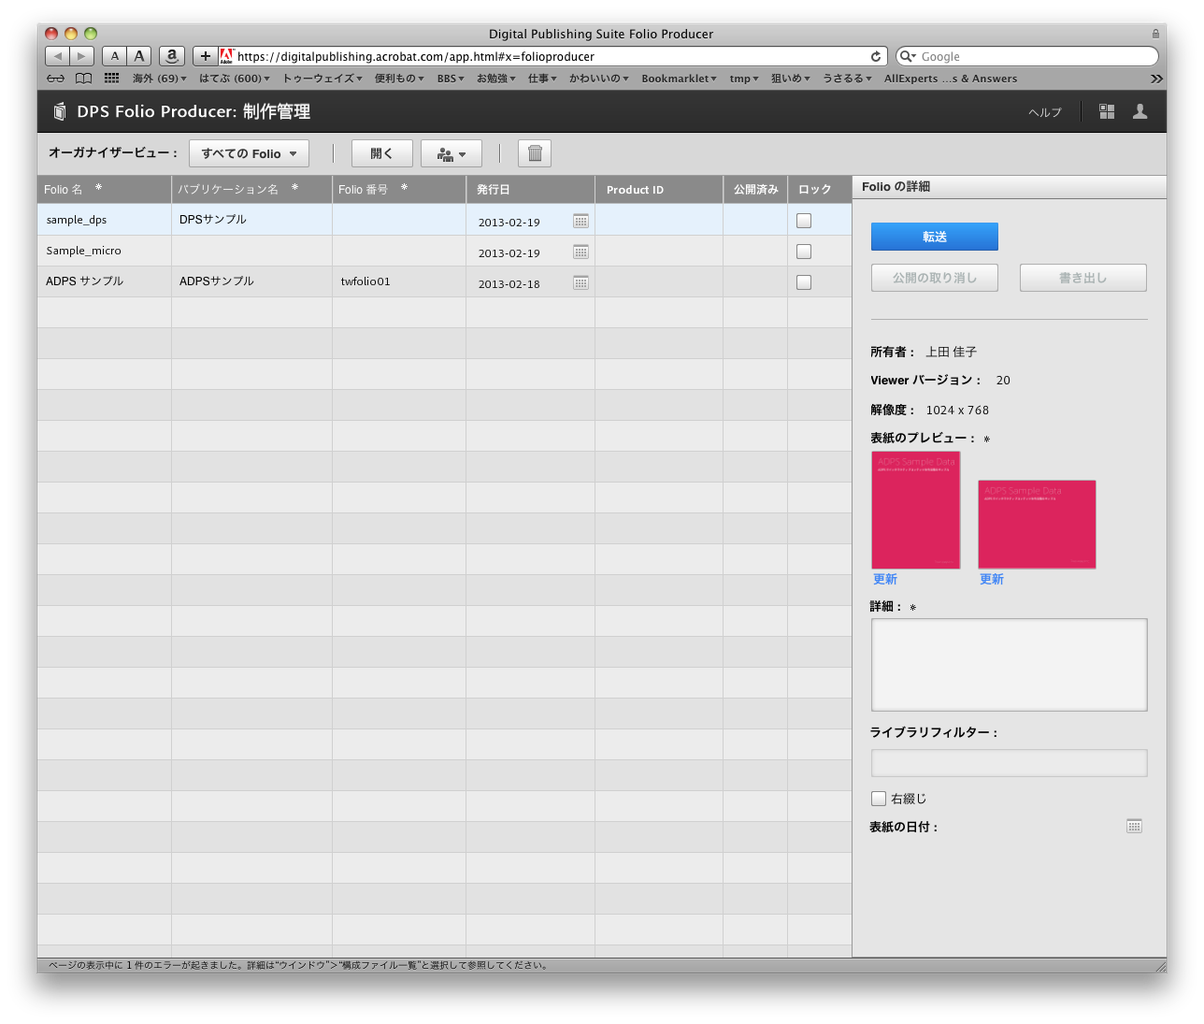Toggle the lock checkbox for sample_dps
The image size is (1204, 1024).
click(804, 221)
